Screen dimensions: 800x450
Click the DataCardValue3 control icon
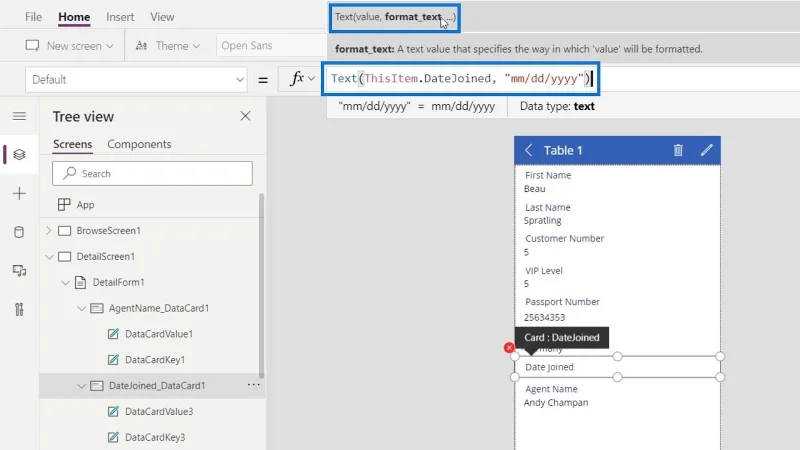tap(113, 411)
